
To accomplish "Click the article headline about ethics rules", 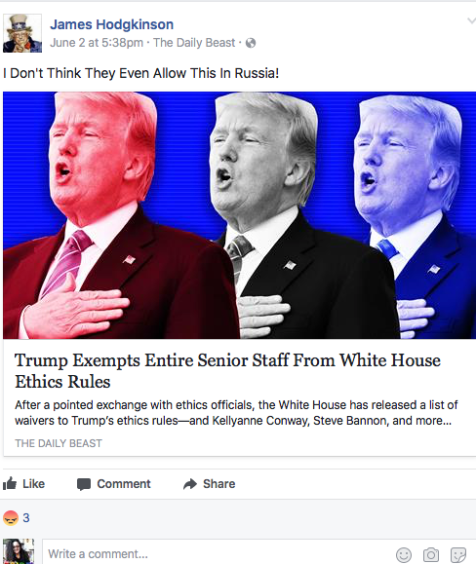I will 227,371.
